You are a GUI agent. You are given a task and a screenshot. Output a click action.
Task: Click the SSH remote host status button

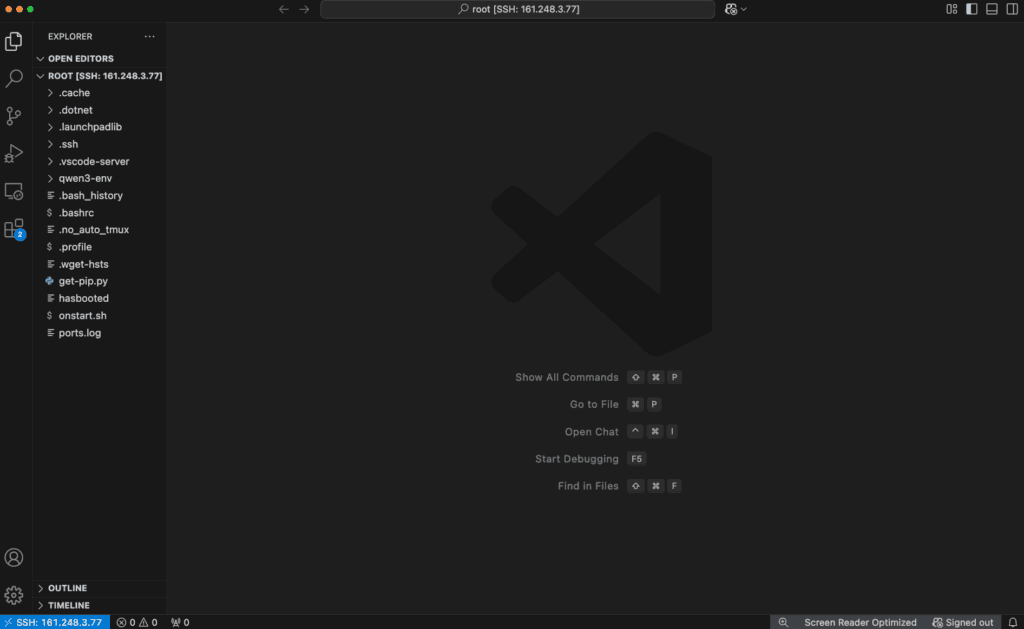tap(55, 622)
